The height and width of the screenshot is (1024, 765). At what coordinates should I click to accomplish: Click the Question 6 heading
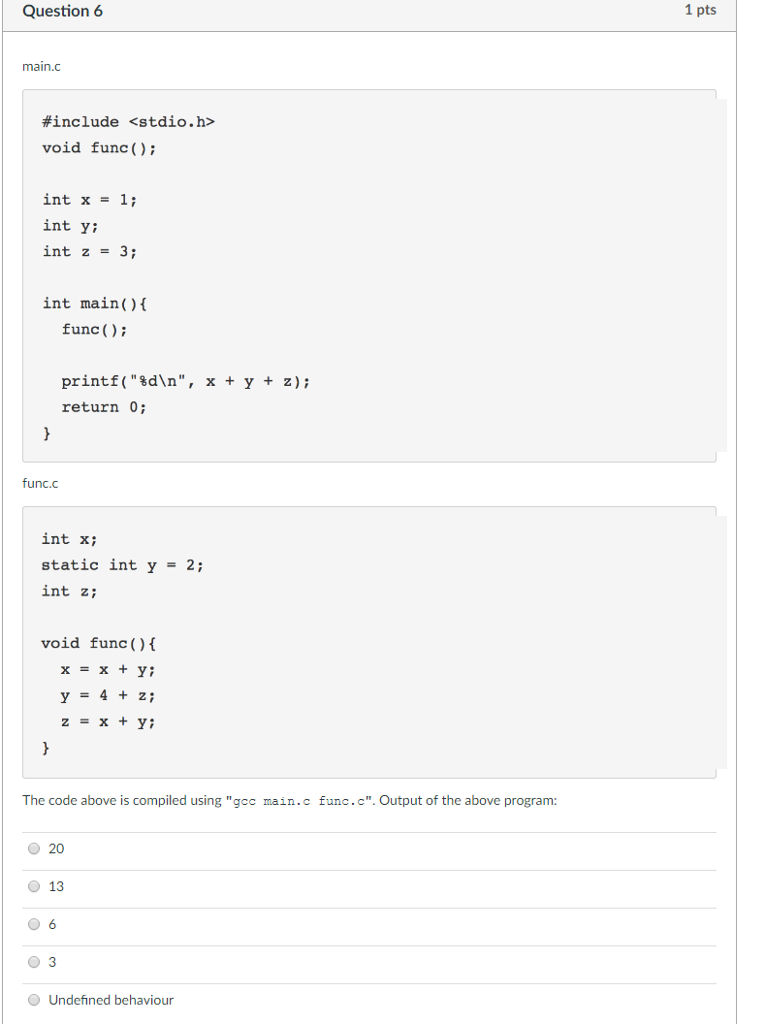tap(63, 11)
